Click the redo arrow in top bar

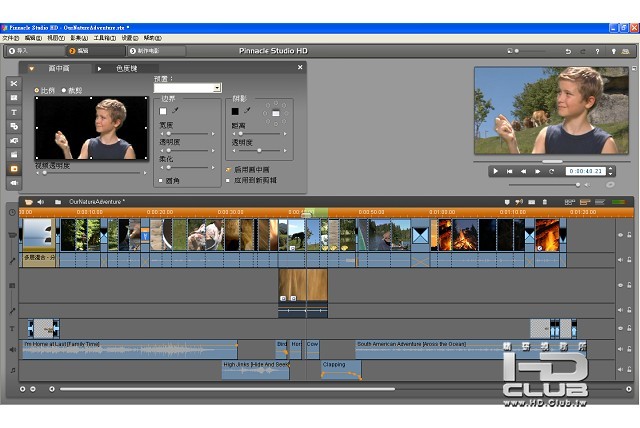[x=583, y=51]
